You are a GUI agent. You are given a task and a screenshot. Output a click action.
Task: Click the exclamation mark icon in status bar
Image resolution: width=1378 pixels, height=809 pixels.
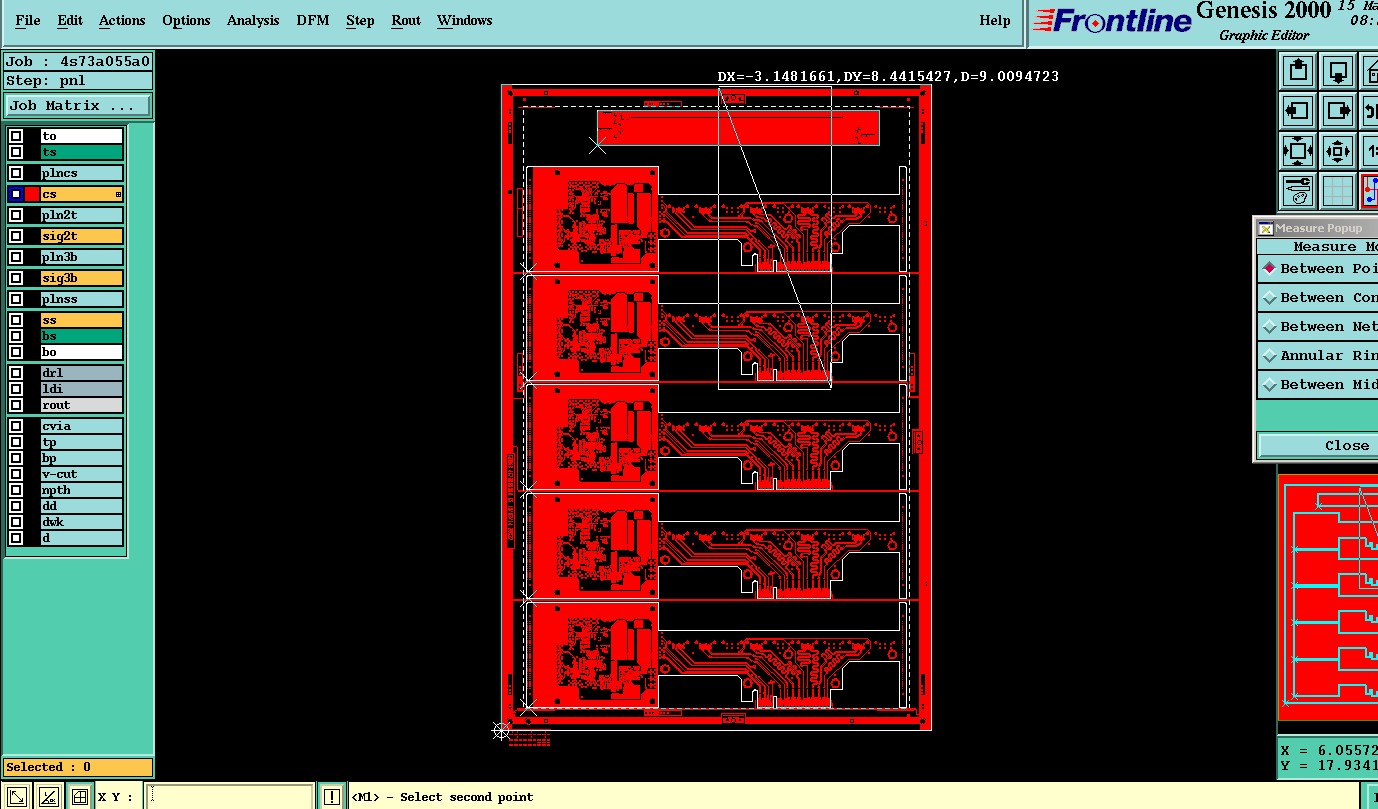point(332,797)
